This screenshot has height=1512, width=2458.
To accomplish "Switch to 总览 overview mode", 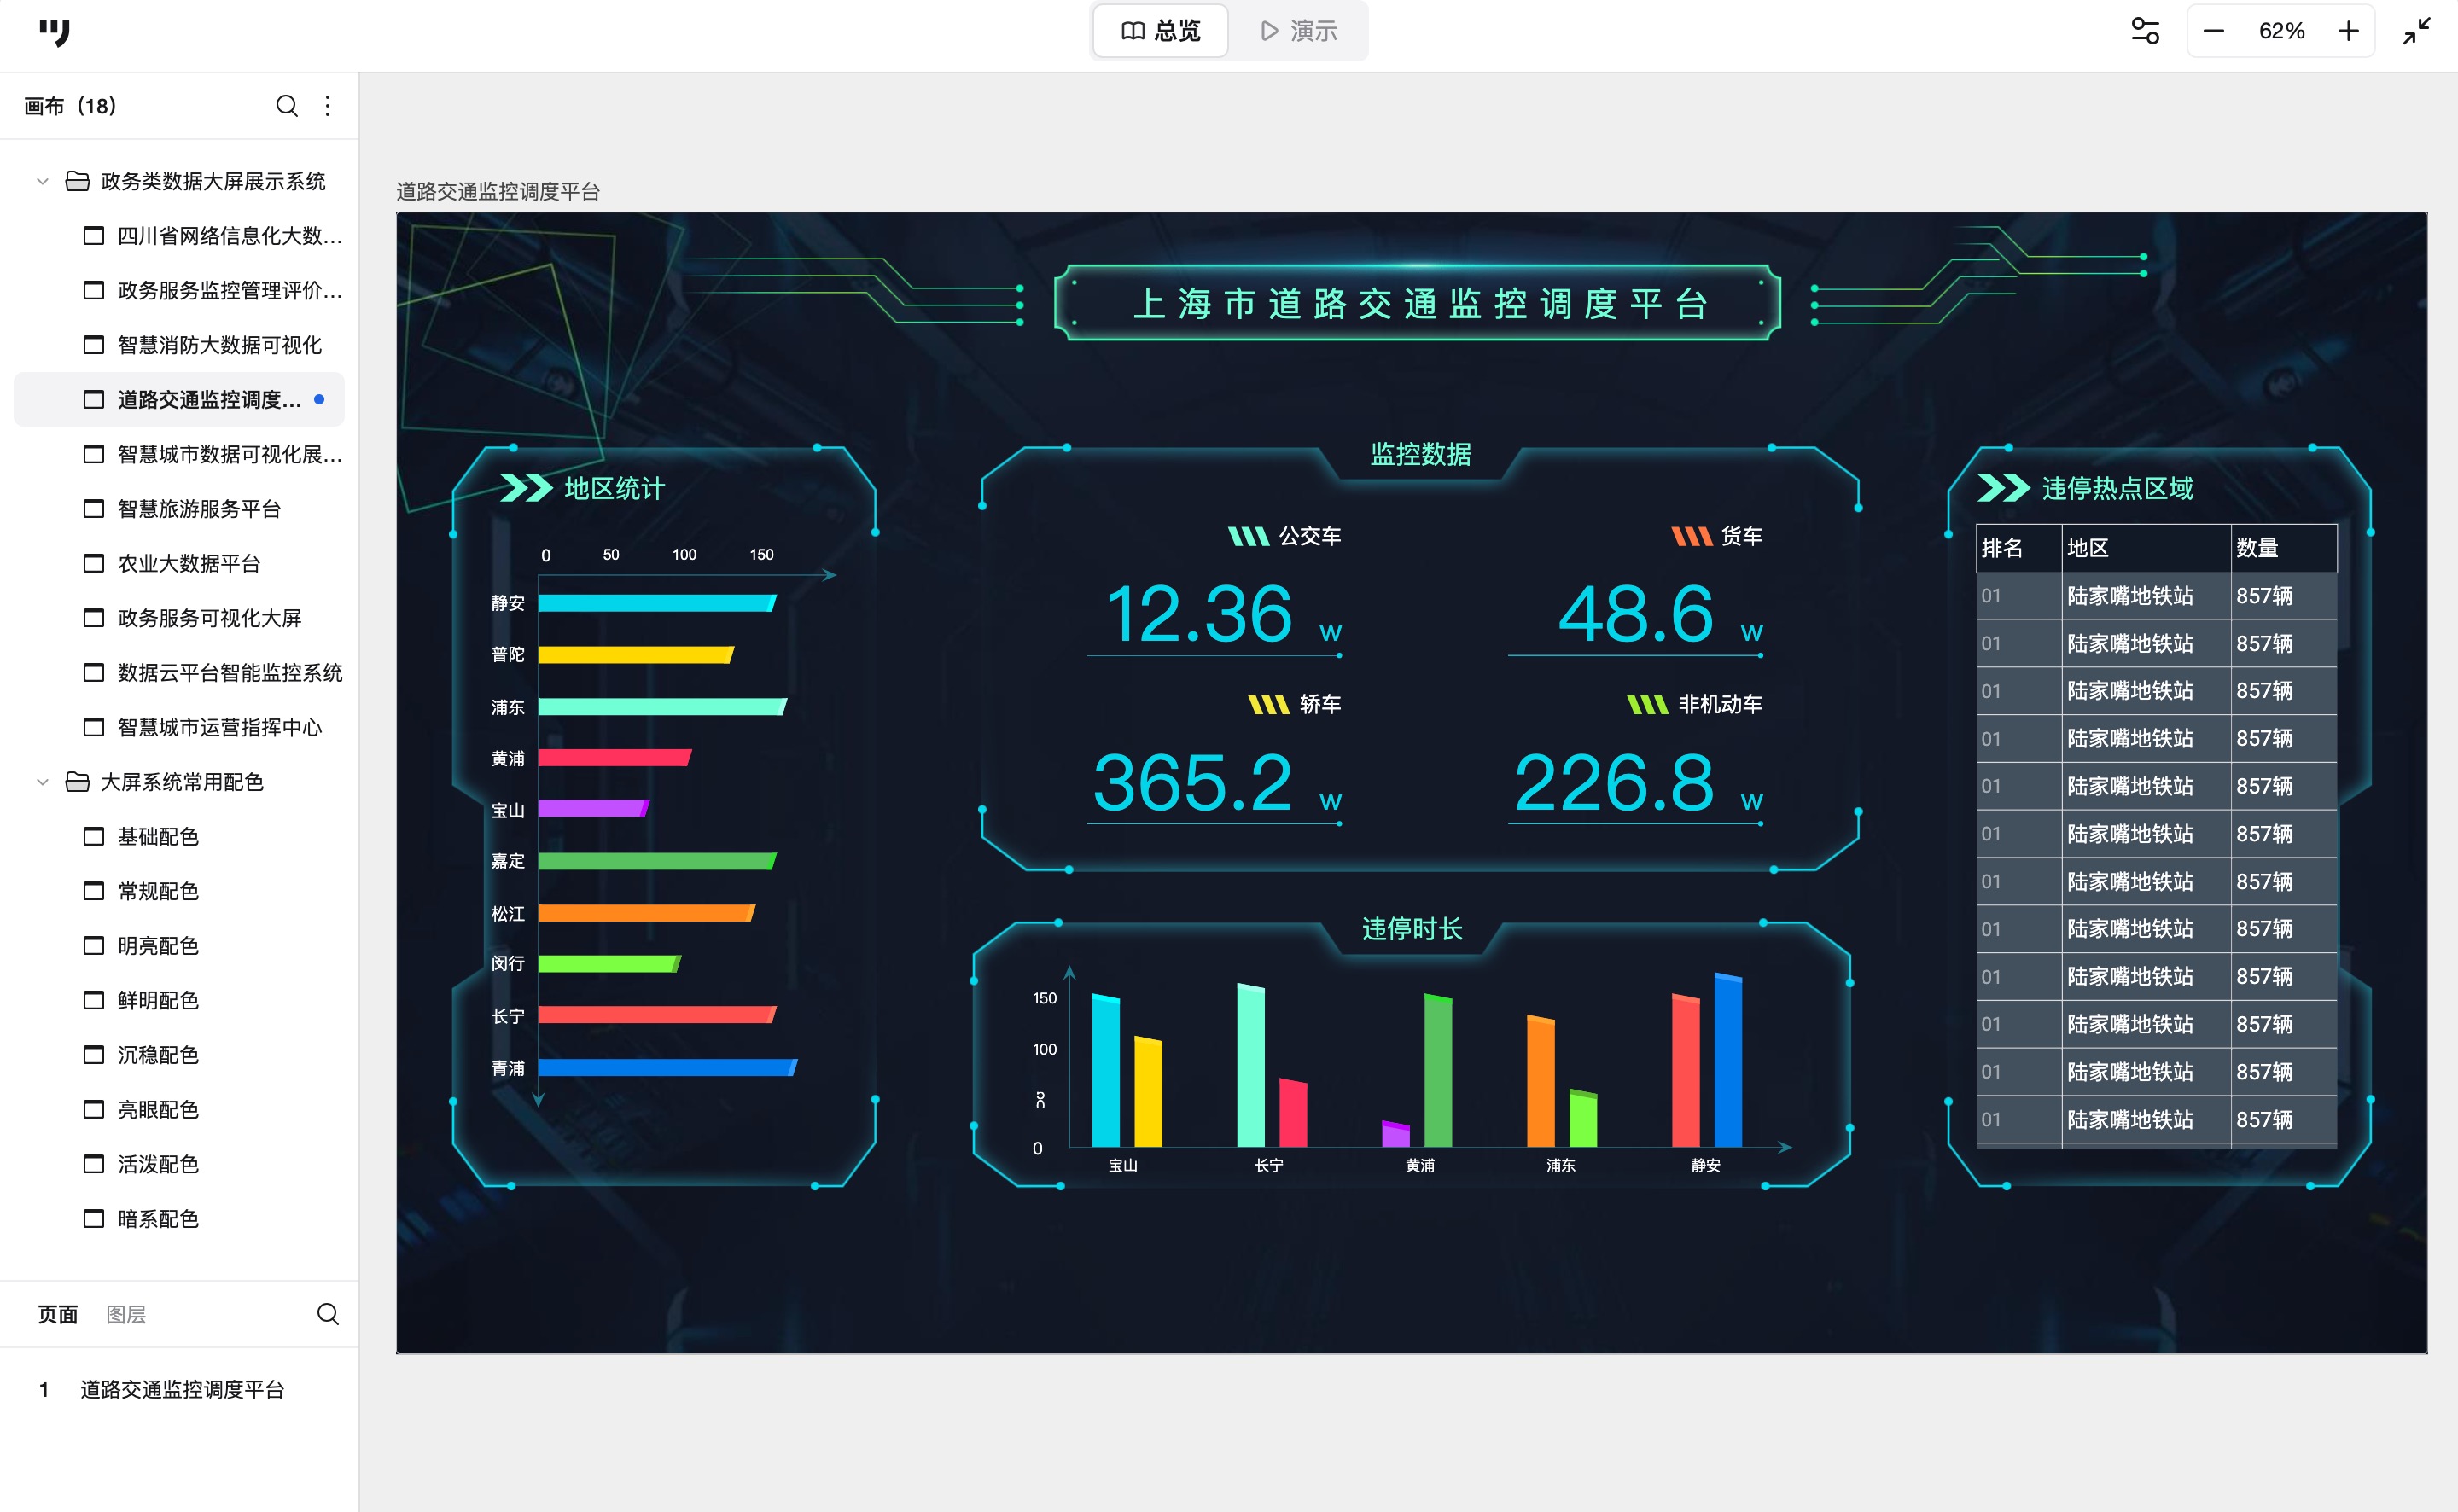I will pos(1160,31).
